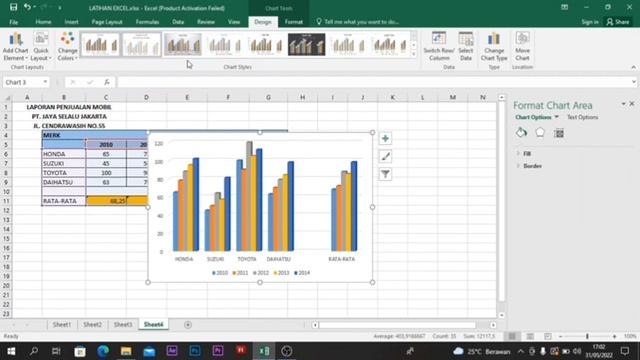
Task: Switch to the View tab
Action: [234, 22]
